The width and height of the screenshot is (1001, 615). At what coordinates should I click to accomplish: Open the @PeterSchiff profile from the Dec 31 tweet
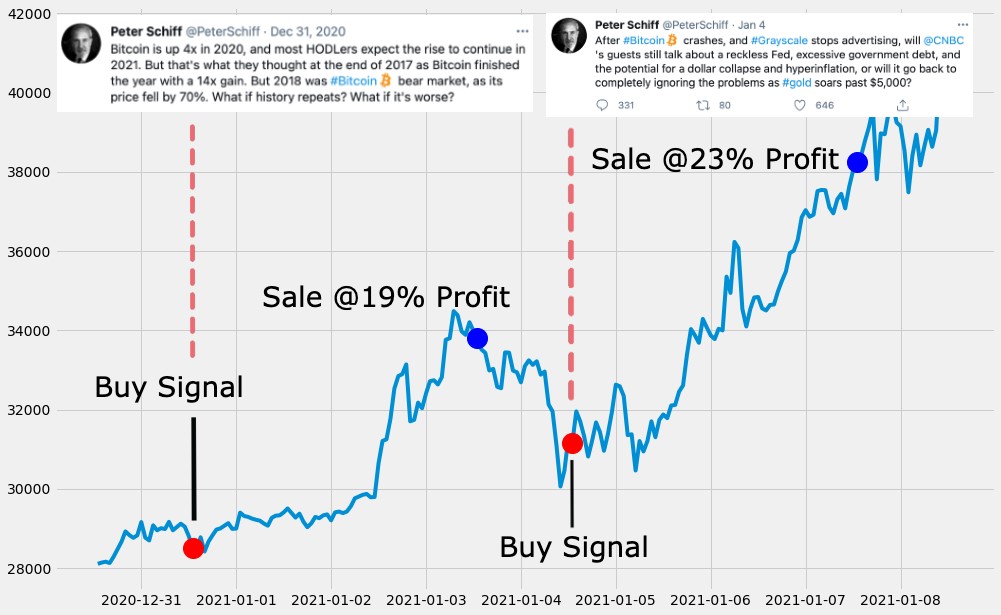pyautogui.click(x=223, y=31)
